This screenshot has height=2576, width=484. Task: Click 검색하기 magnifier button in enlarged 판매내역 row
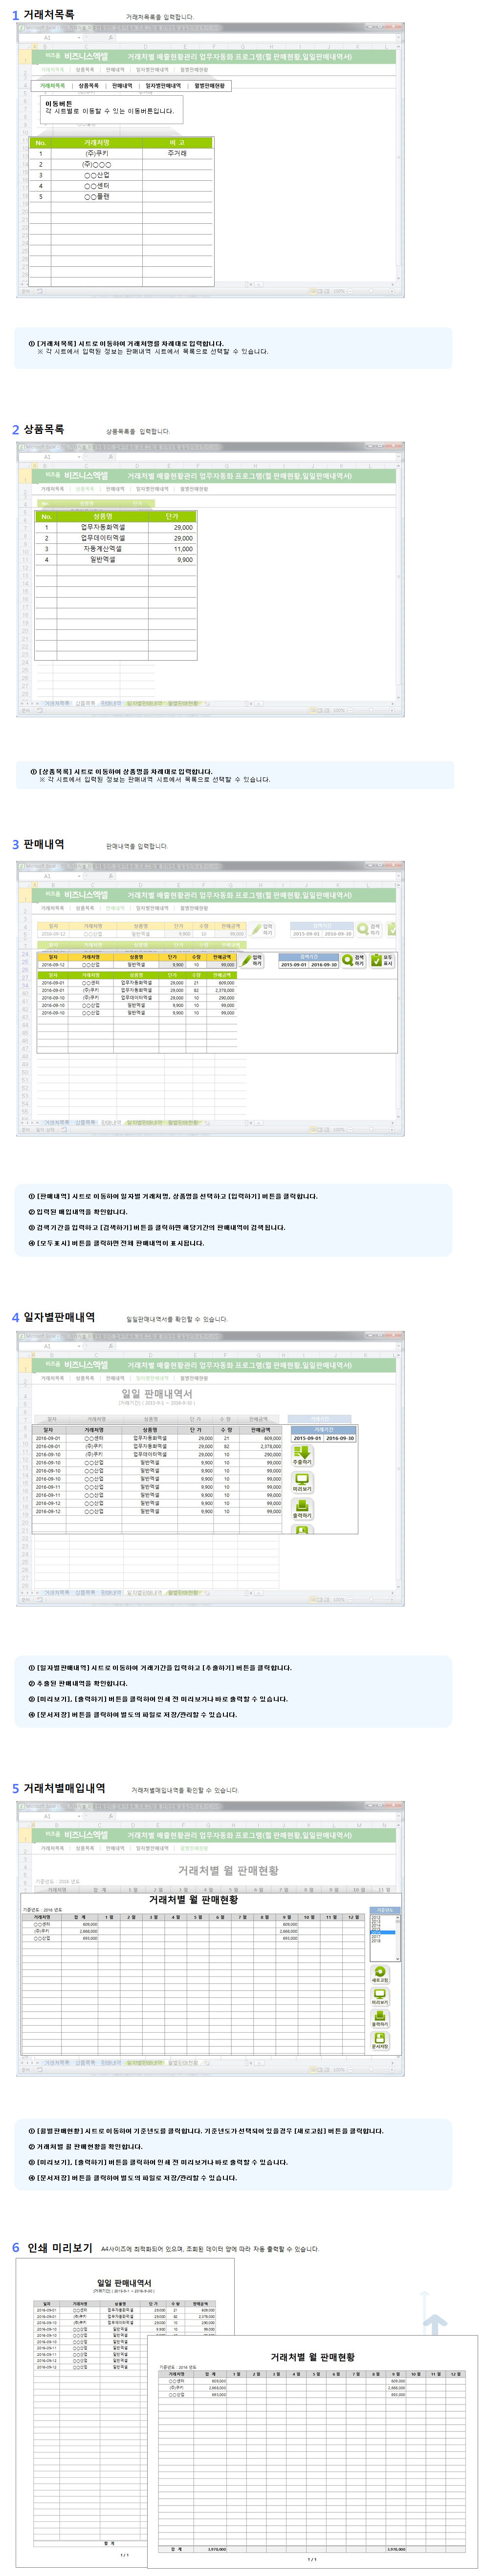pos(354,960)
